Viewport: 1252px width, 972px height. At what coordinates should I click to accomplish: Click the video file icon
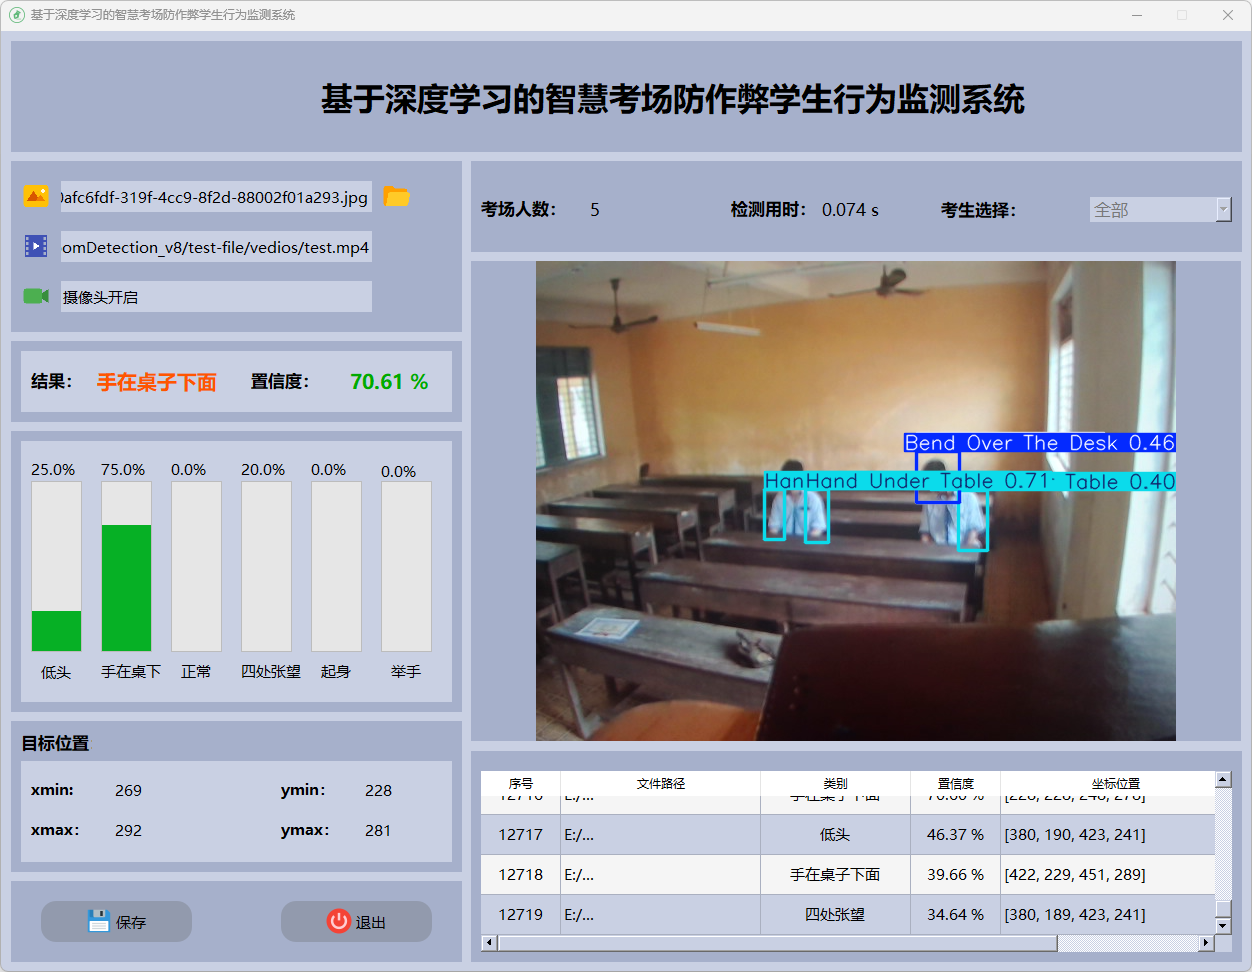[x=36, y=246]
